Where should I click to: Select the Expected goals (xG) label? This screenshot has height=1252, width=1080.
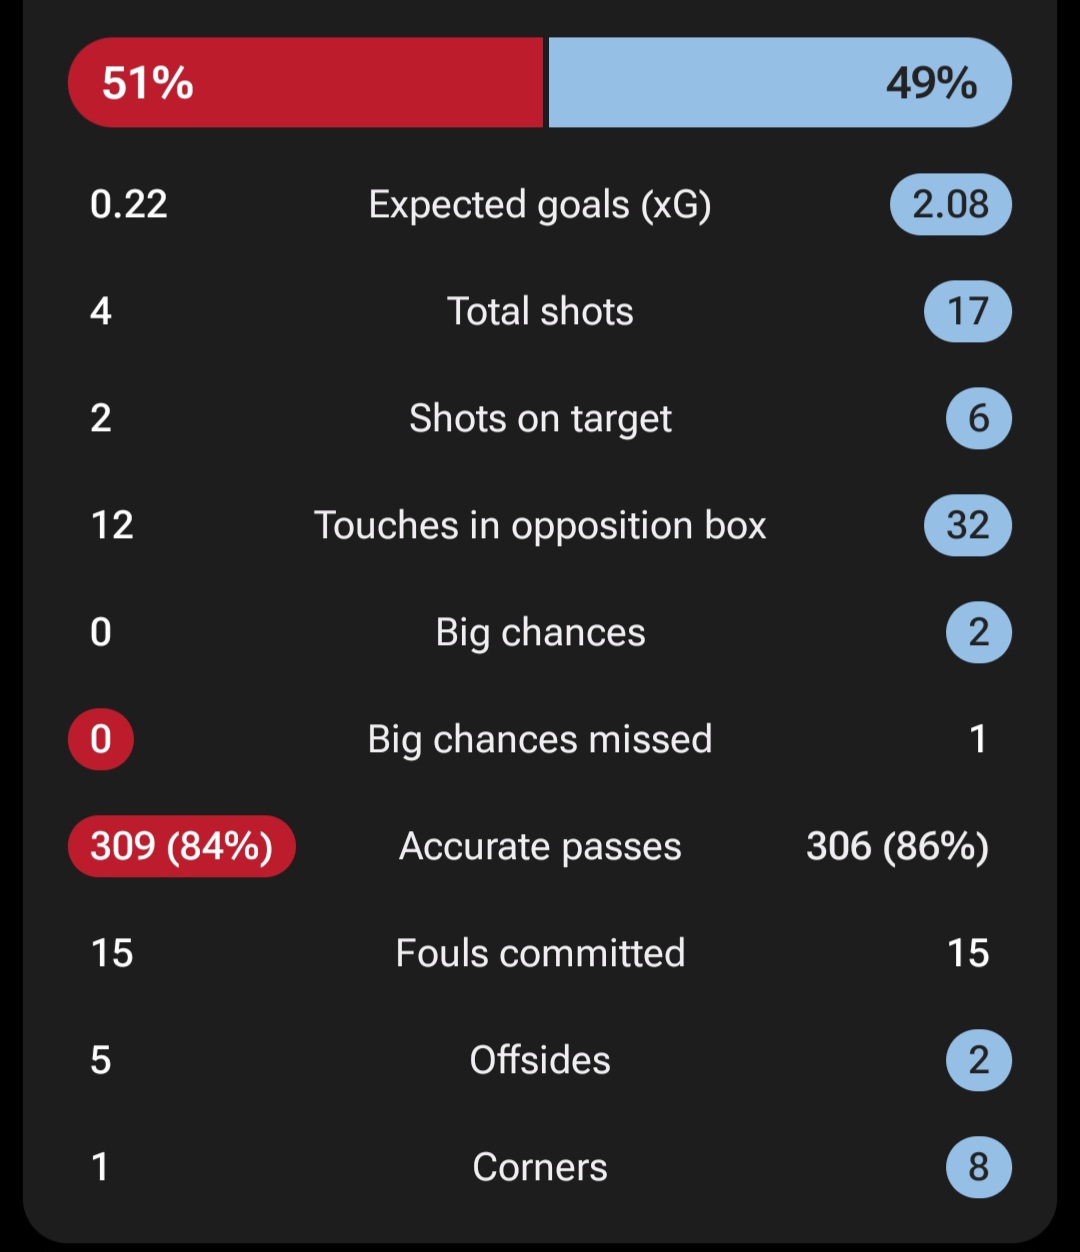tap(540, 205)
